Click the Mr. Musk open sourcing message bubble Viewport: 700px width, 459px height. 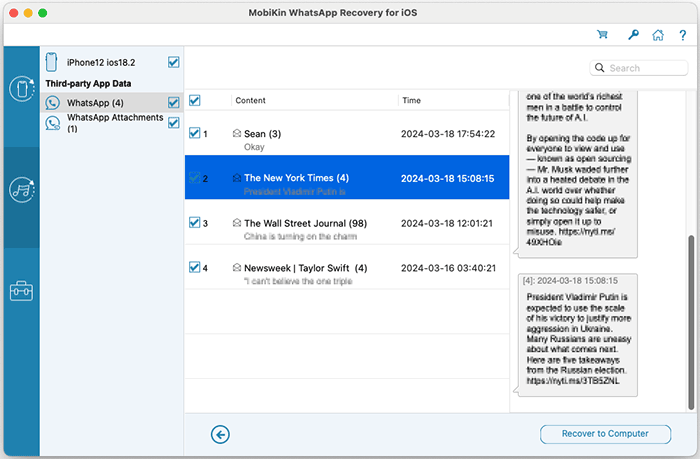[577, 174]
